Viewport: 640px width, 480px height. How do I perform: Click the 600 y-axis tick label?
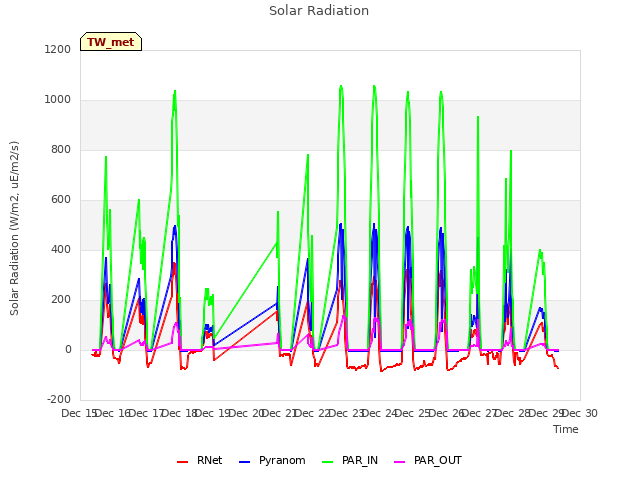(x=61, y=200)
